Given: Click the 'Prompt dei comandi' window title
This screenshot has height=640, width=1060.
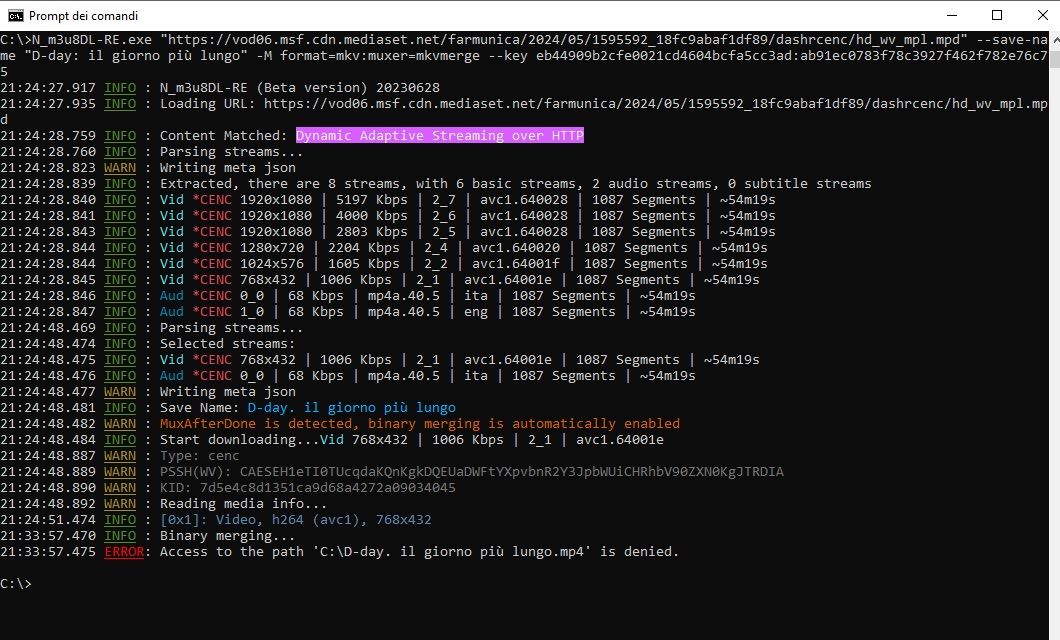Looking at the screenshot, I should tap(83, 16).
